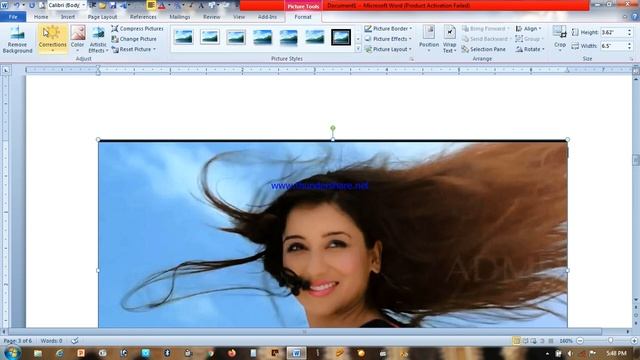The width and height of the screenshot is (640, 360).
Task: Click top-left picture resize handle
Action: 98,140
